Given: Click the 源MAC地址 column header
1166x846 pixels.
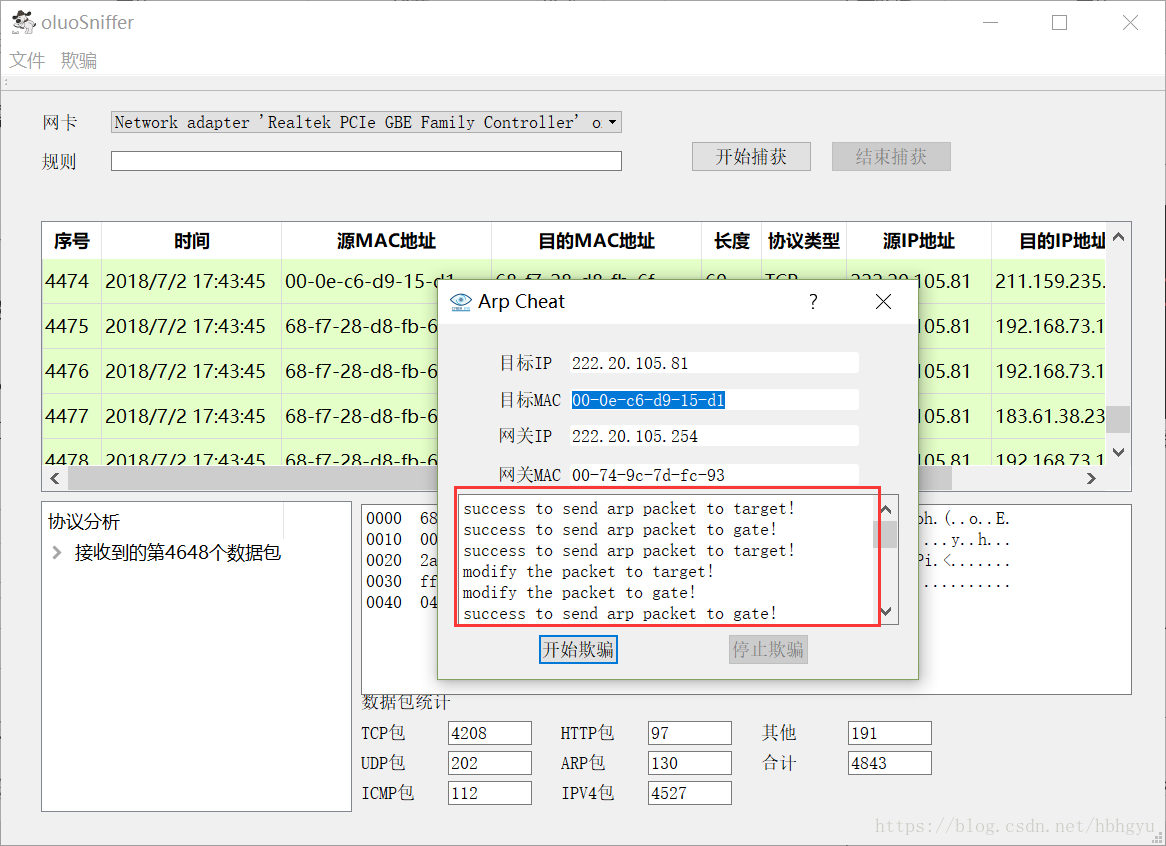Looking at the screenshot, I should pyautogui.click(x=386, y=241).
